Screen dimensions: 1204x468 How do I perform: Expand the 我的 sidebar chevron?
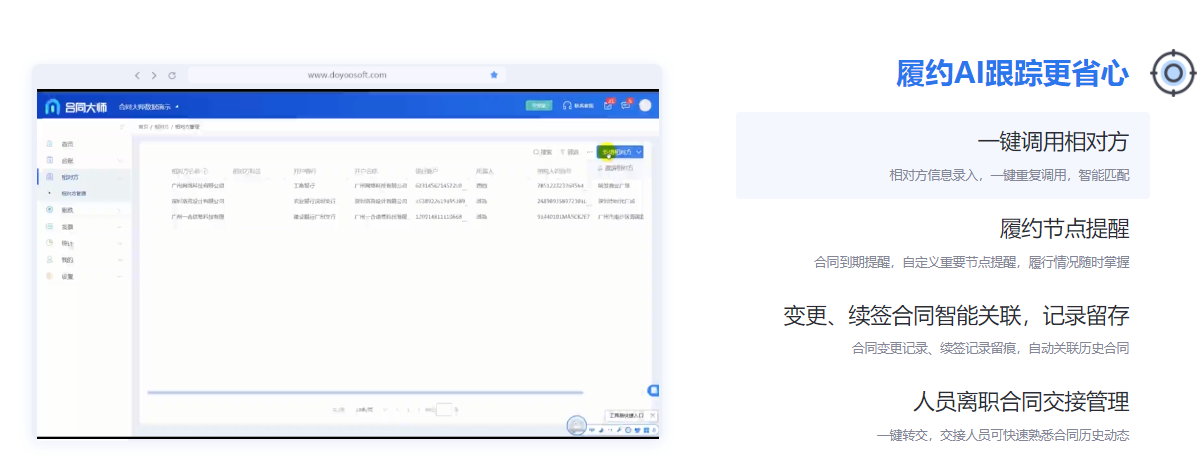coord(120,259)
